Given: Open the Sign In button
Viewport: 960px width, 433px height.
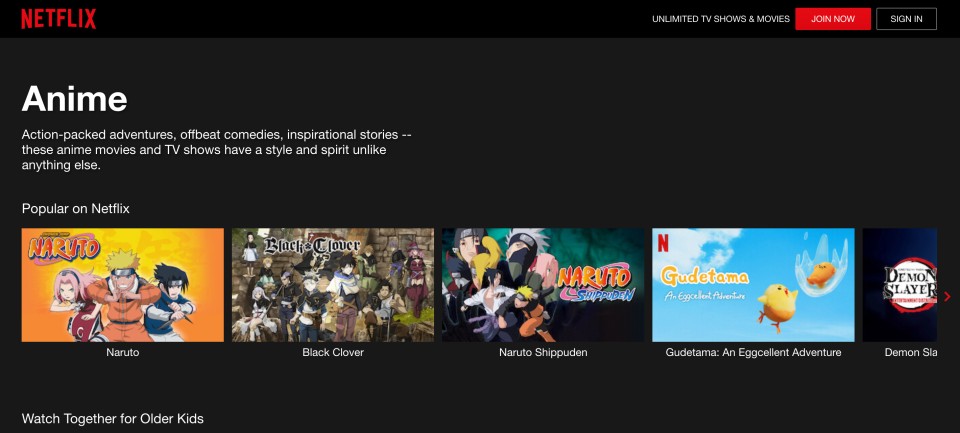Looking at the screenshot, I should coord(906,19).
